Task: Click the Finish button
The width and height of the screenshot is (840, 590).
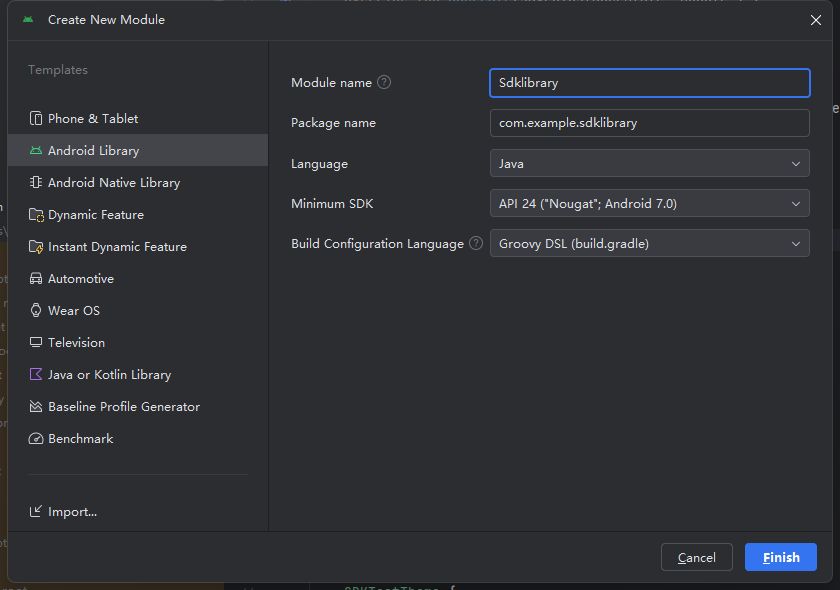Action: [781, 557]
